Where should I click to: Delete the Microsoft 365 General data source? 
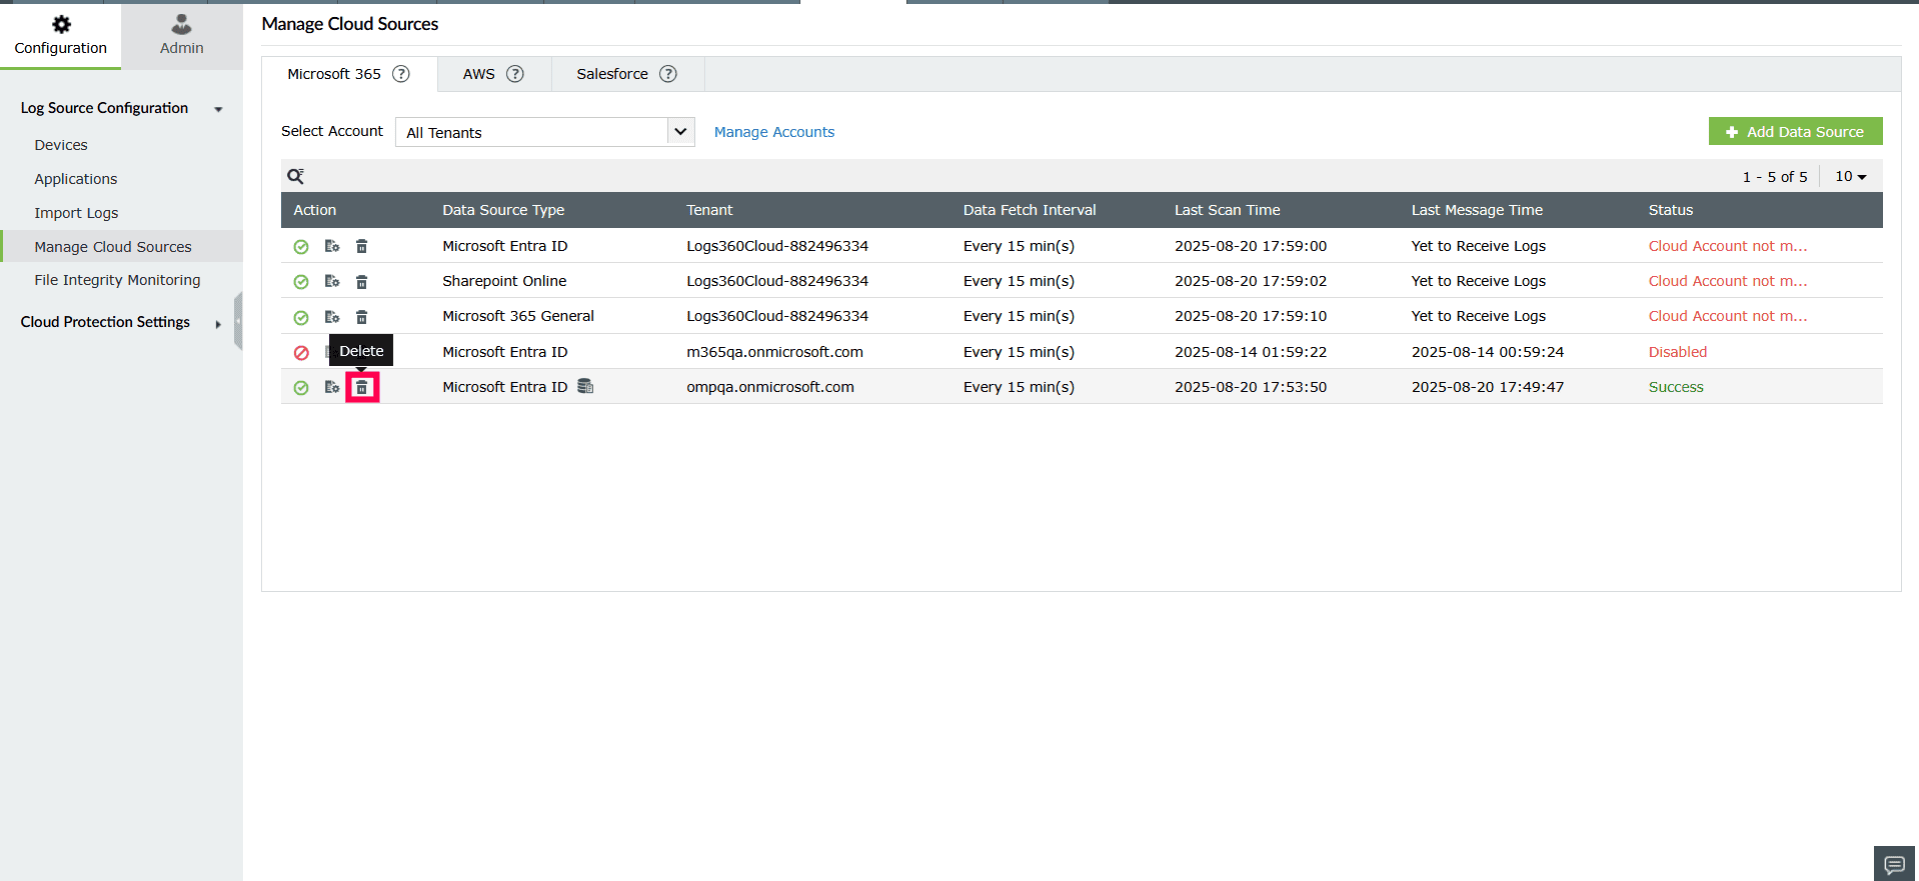(x=362, y=316)
